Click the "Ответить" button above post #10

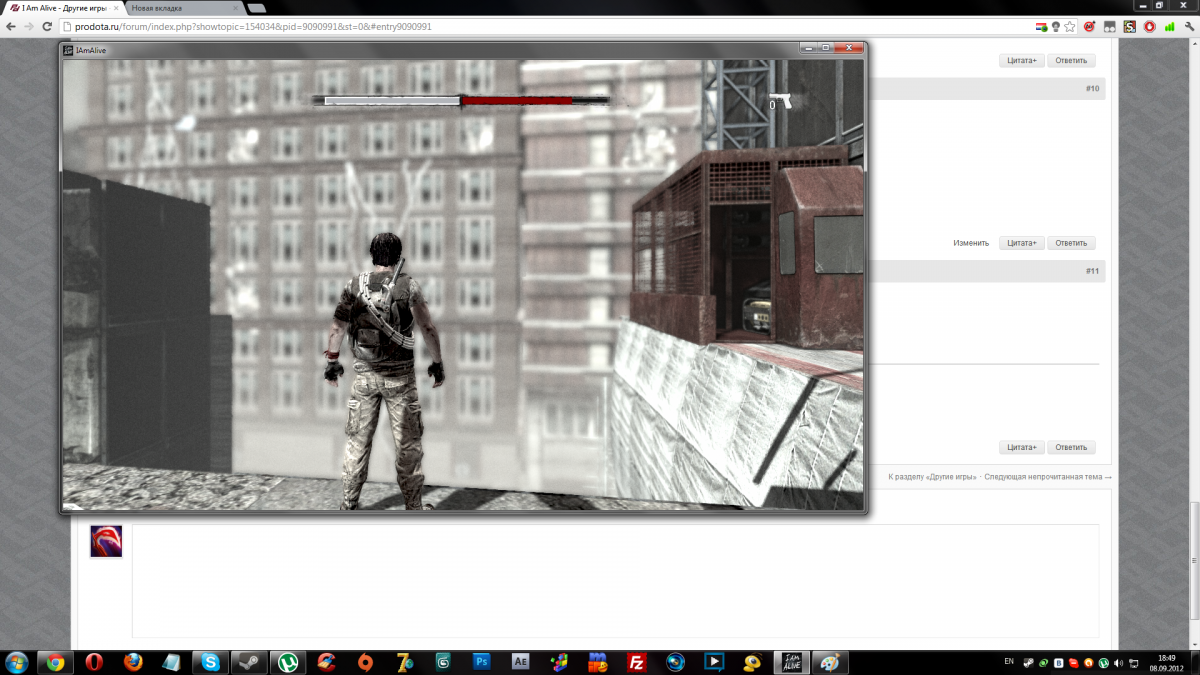pyautogui.click(x=1071, y=61)
